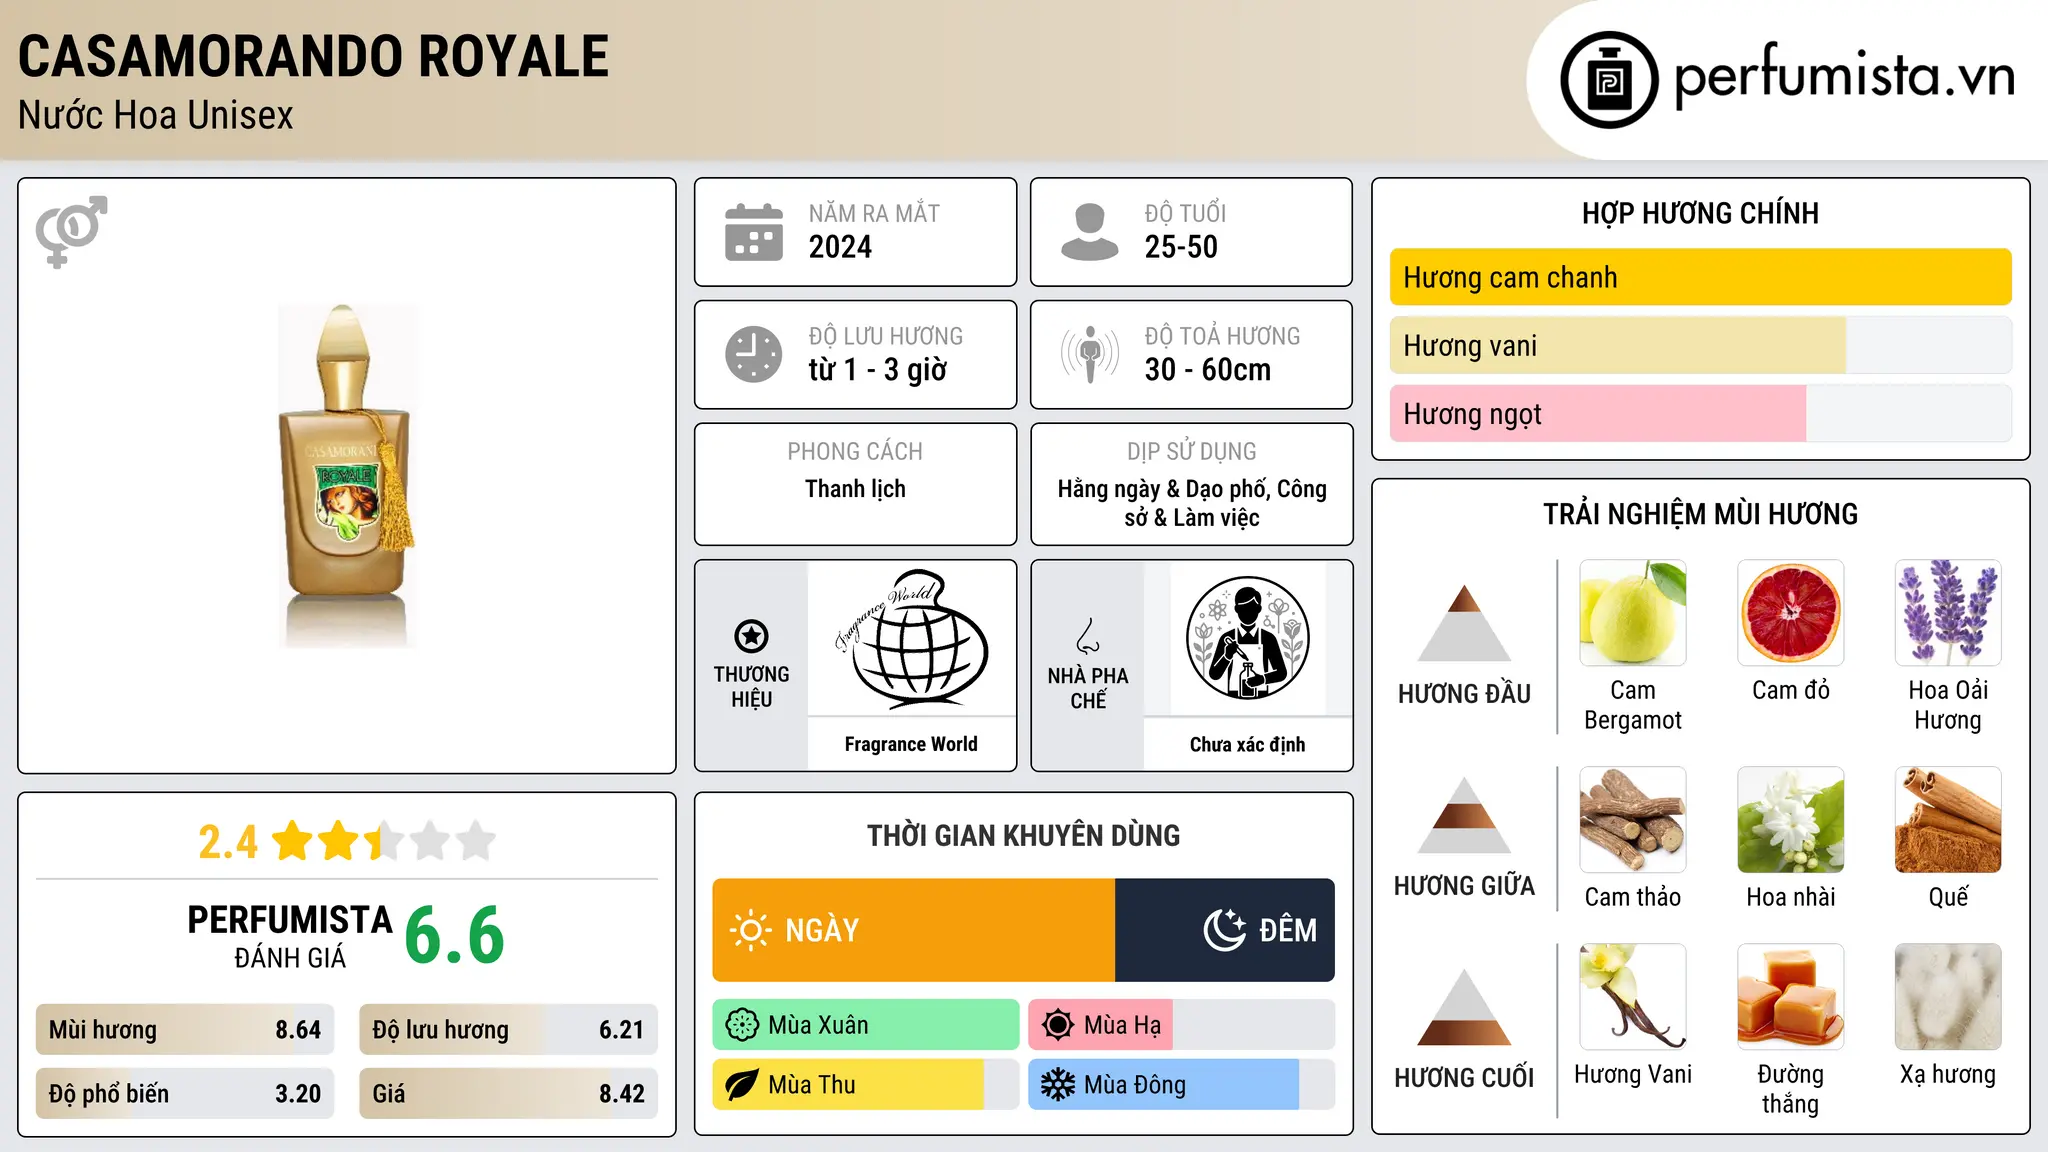The width and height of the screenshot is (2048, 1152).
Task: Click the top notes pyramid icon
Action: 1464,623
